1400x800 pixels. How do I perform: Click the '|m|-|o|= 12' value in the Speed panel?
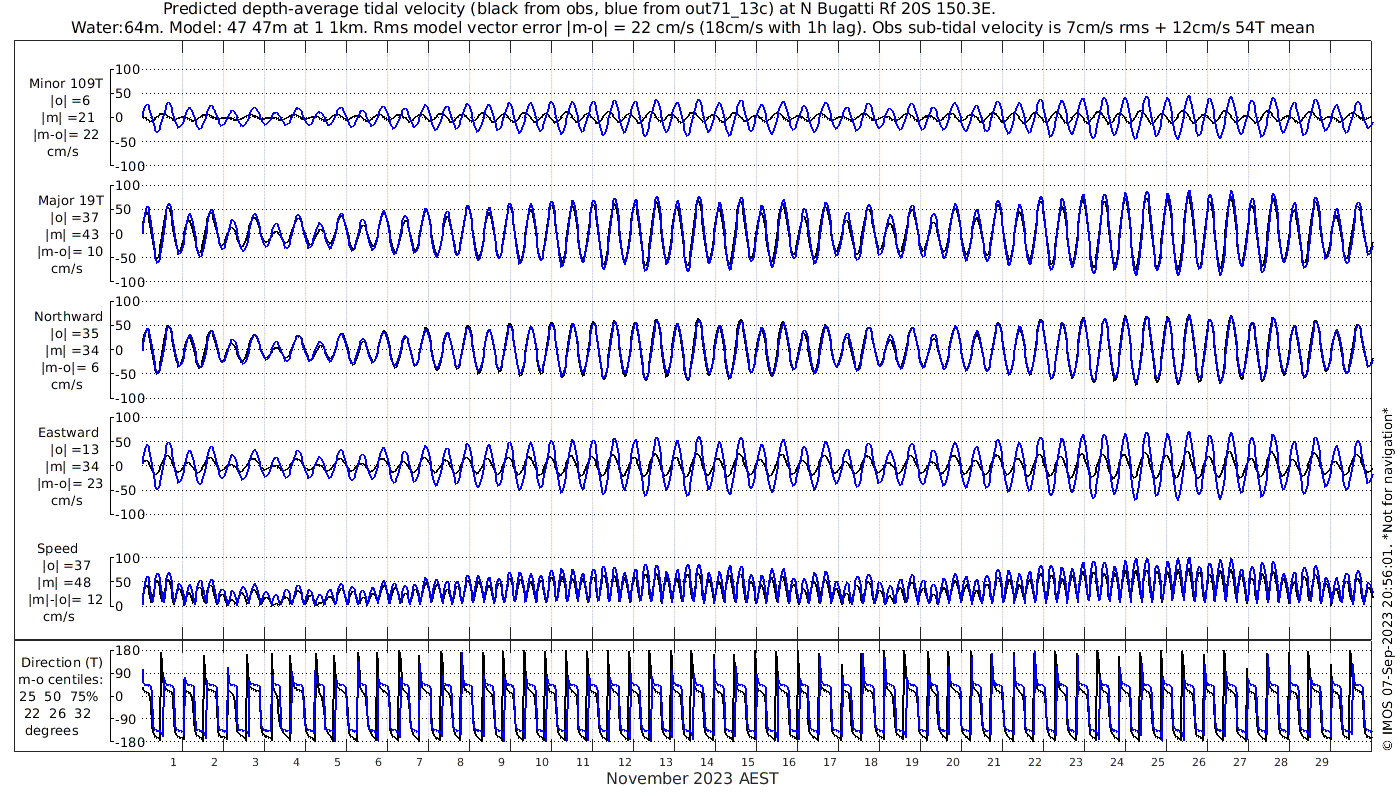click(x=67, y=600)
